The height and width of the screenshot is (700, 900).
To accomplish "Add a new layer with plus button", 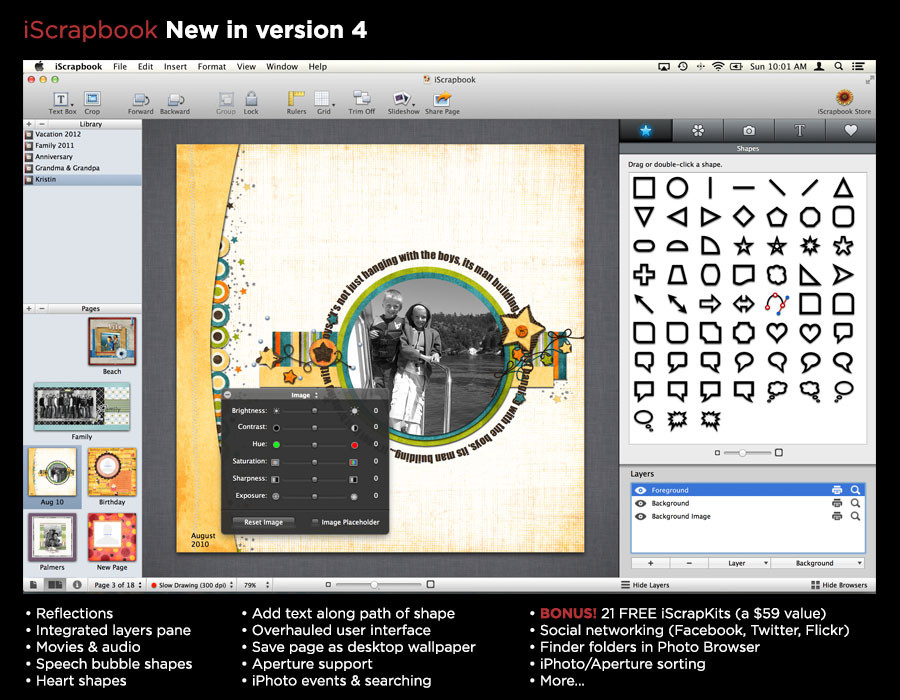I will tap(650, 563).
